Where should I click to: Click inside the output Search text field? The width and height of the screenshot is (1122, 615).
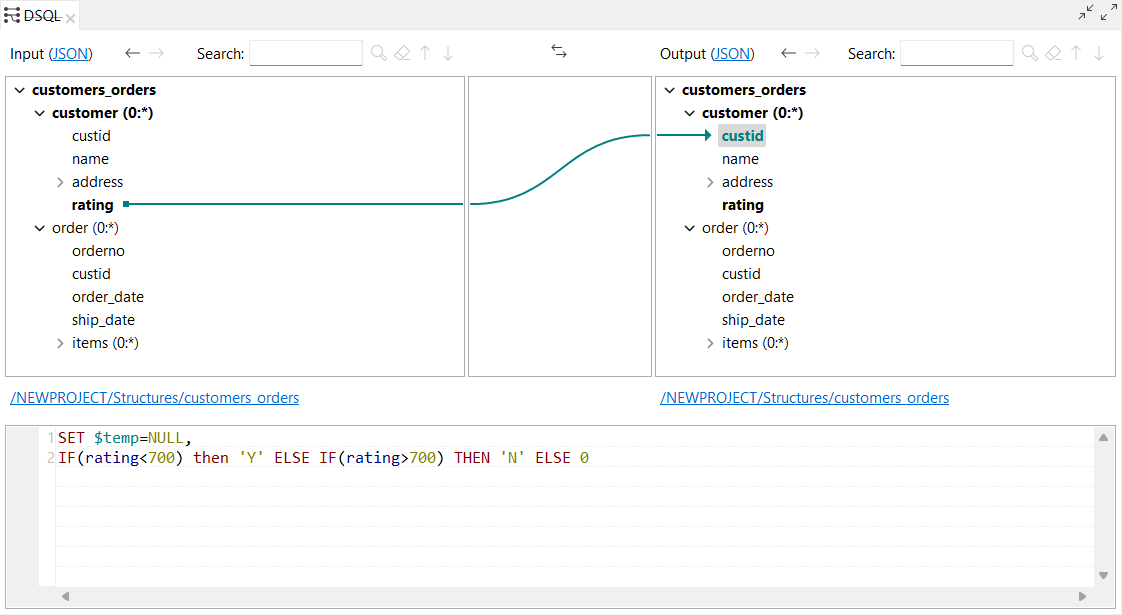pos(956,53)
